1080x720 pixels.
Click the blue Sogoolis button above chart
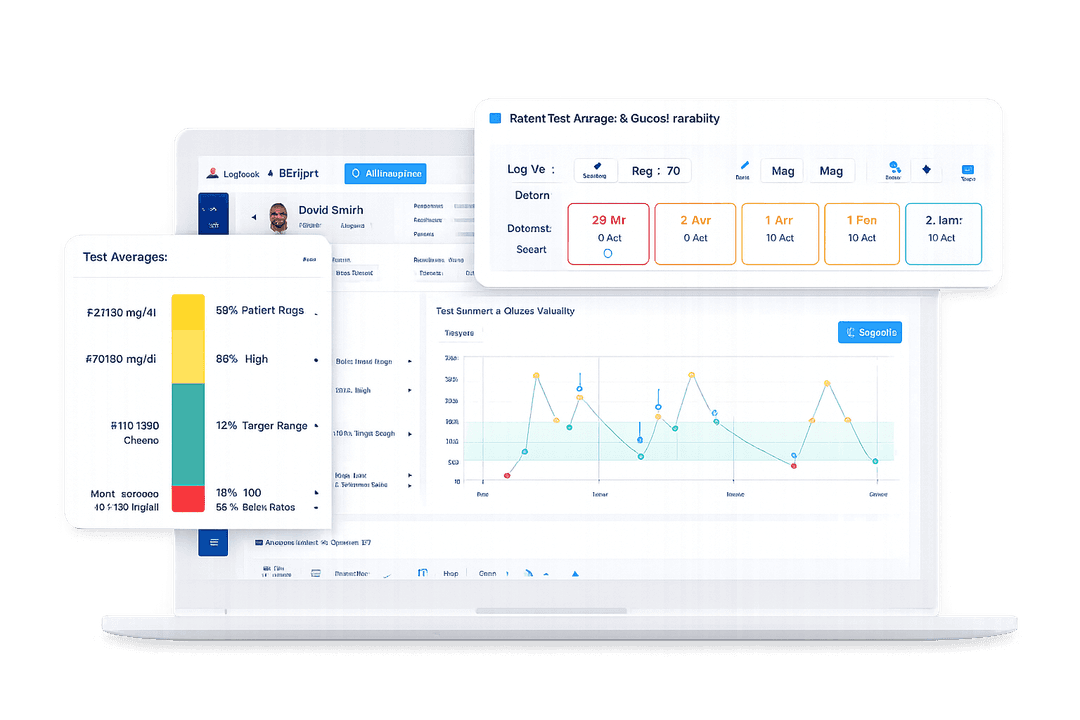coord(869,333)
